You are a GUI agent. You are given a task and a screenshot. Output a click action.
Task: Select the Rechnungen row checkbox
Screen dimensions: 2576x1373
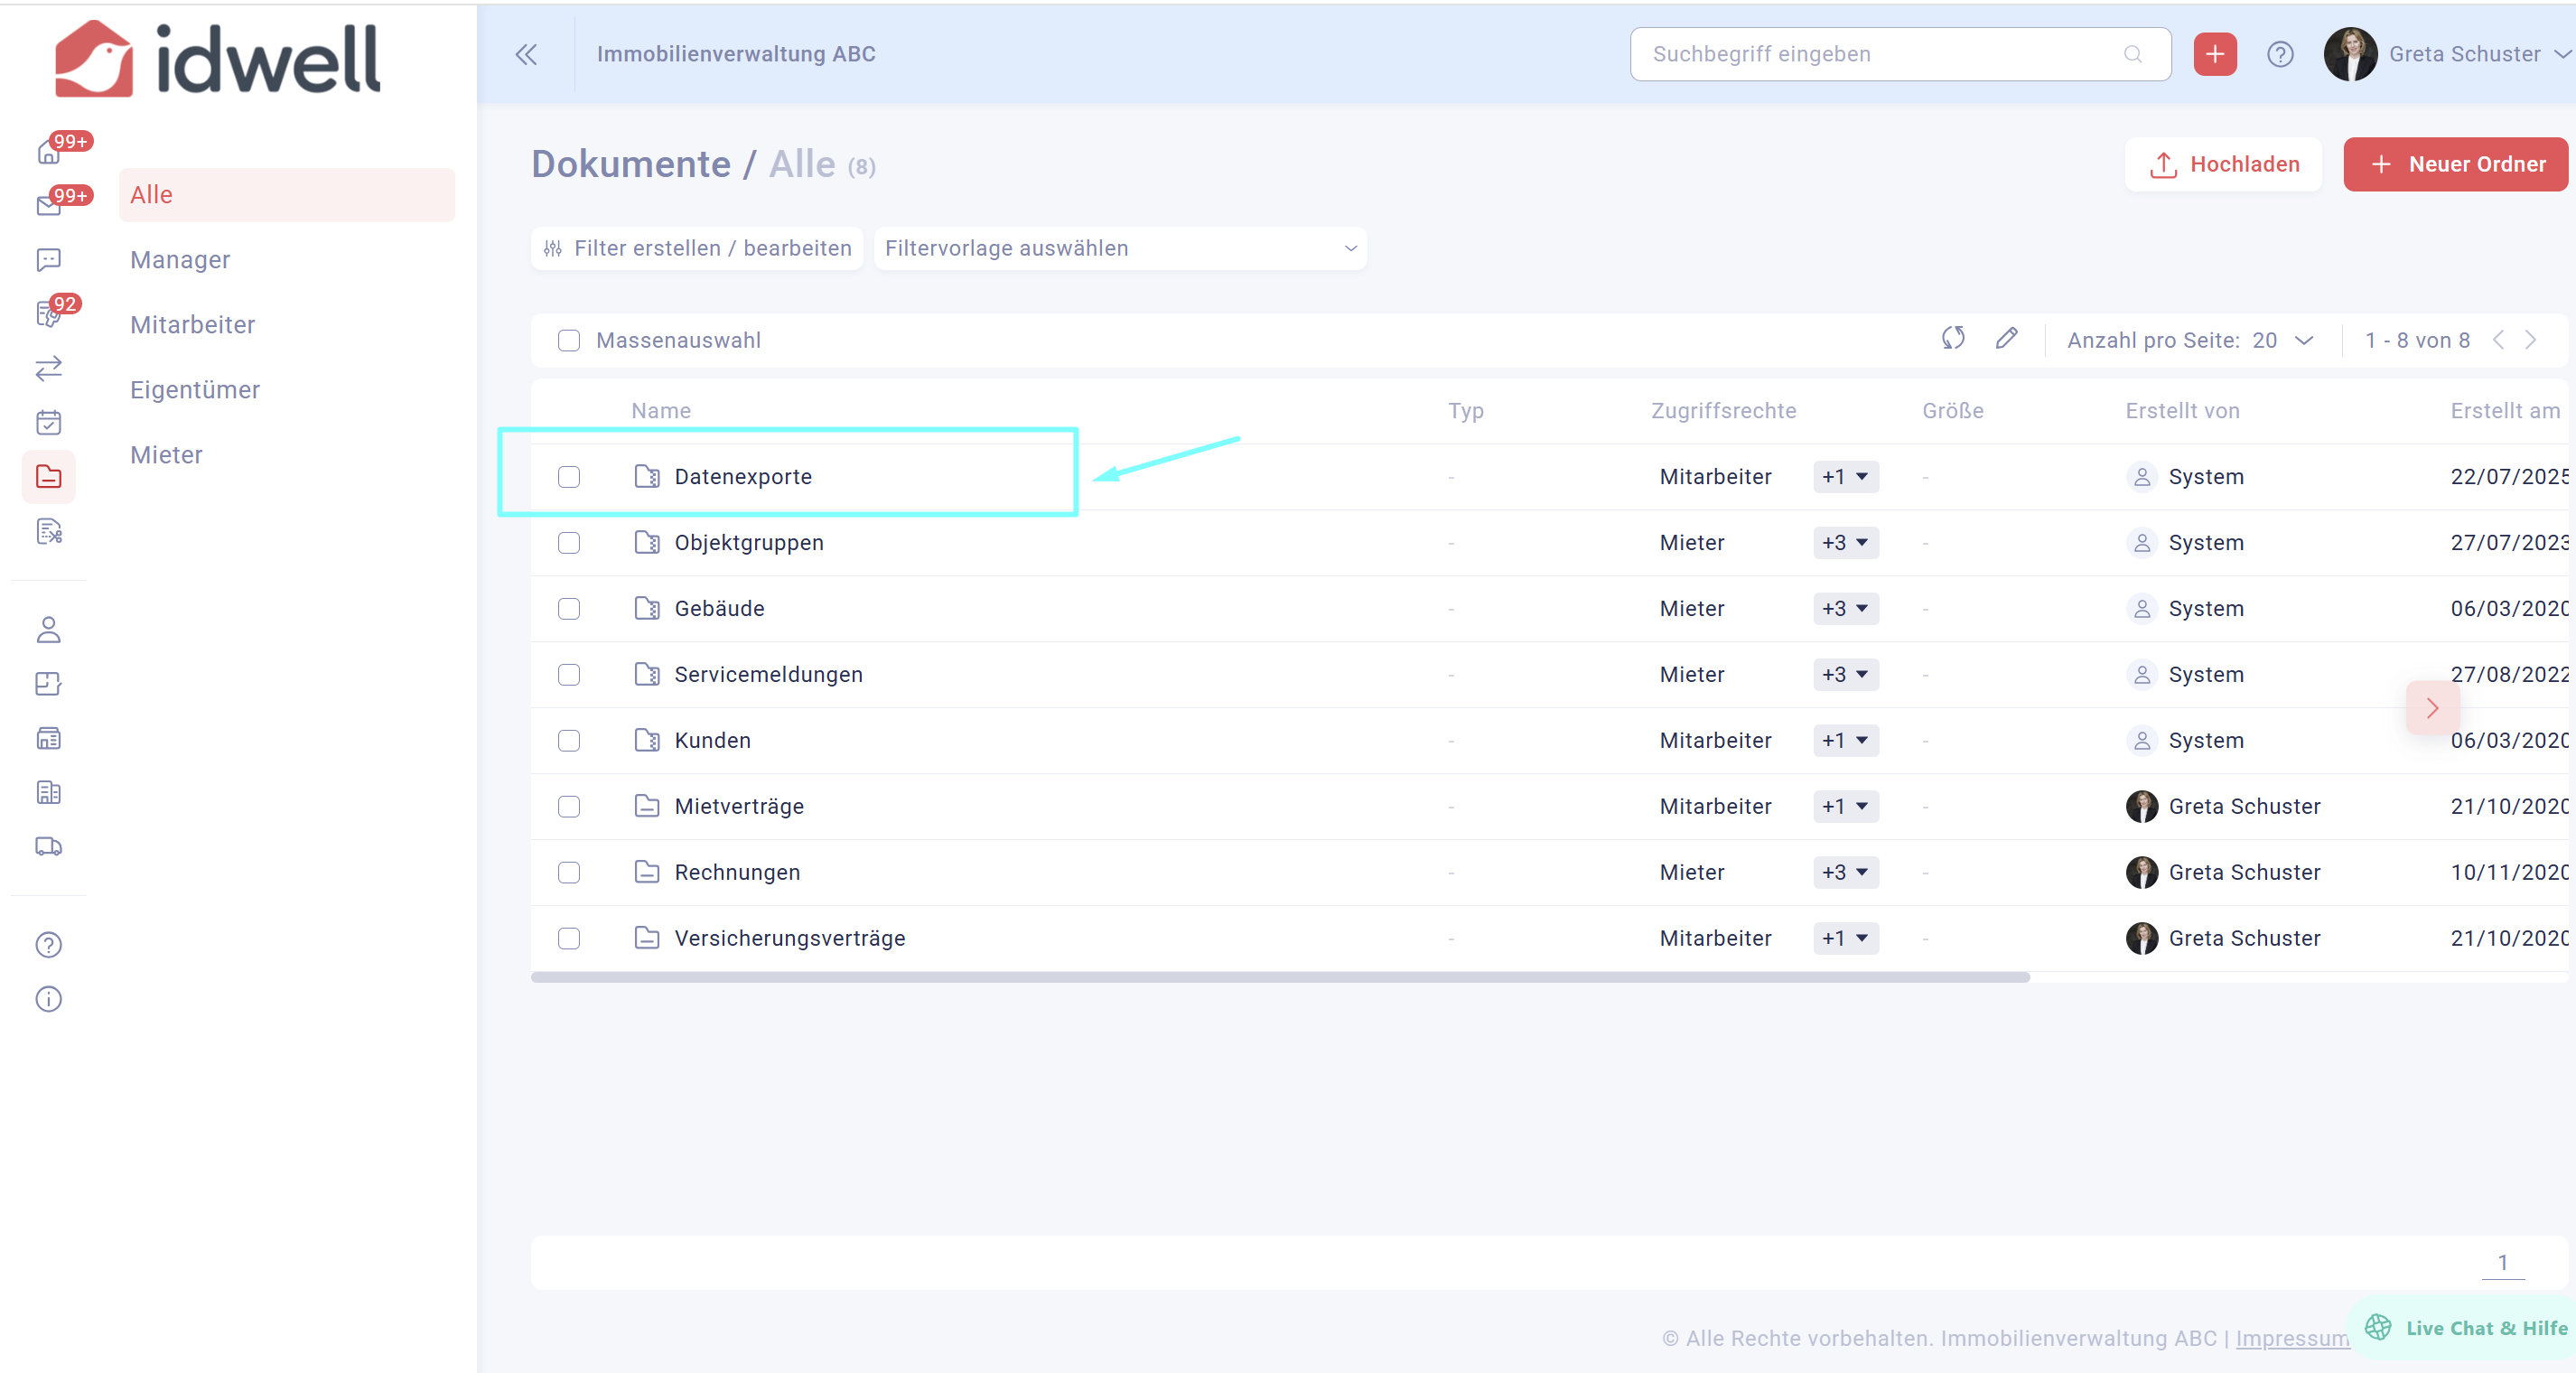click(x=569, y=872)
